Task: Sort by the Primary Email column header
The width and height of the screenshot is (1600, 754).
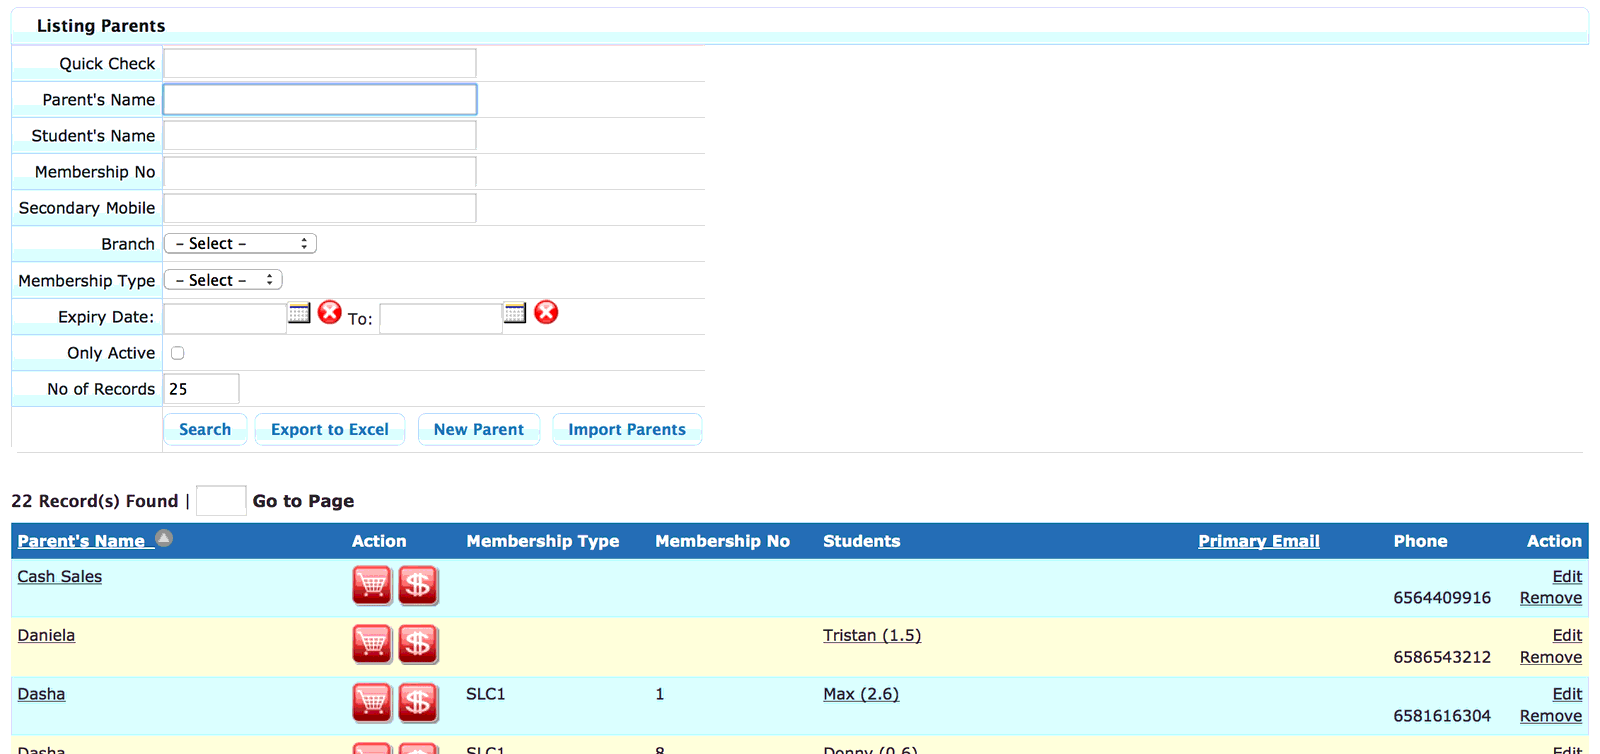Action: click(1259, 541)
